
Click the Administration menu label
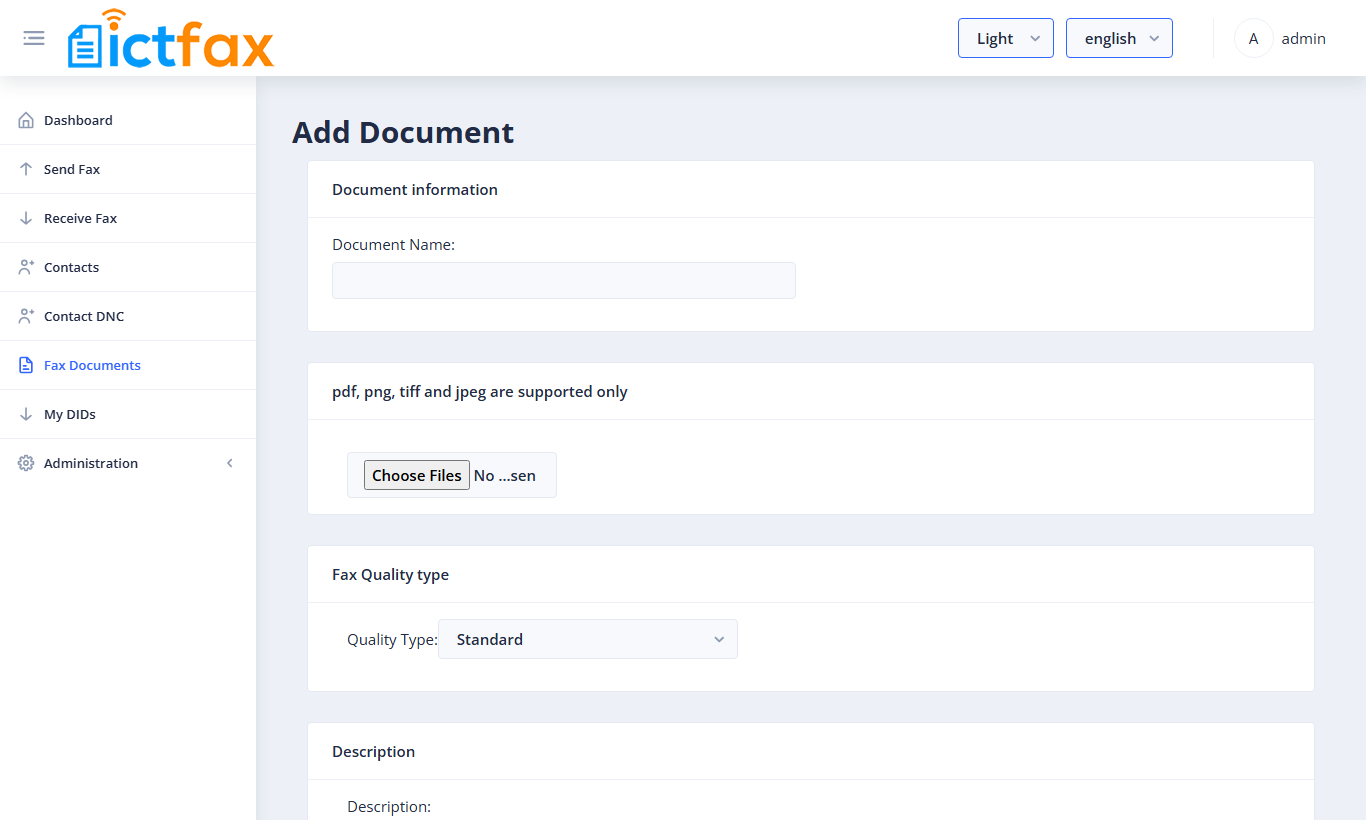91,463
